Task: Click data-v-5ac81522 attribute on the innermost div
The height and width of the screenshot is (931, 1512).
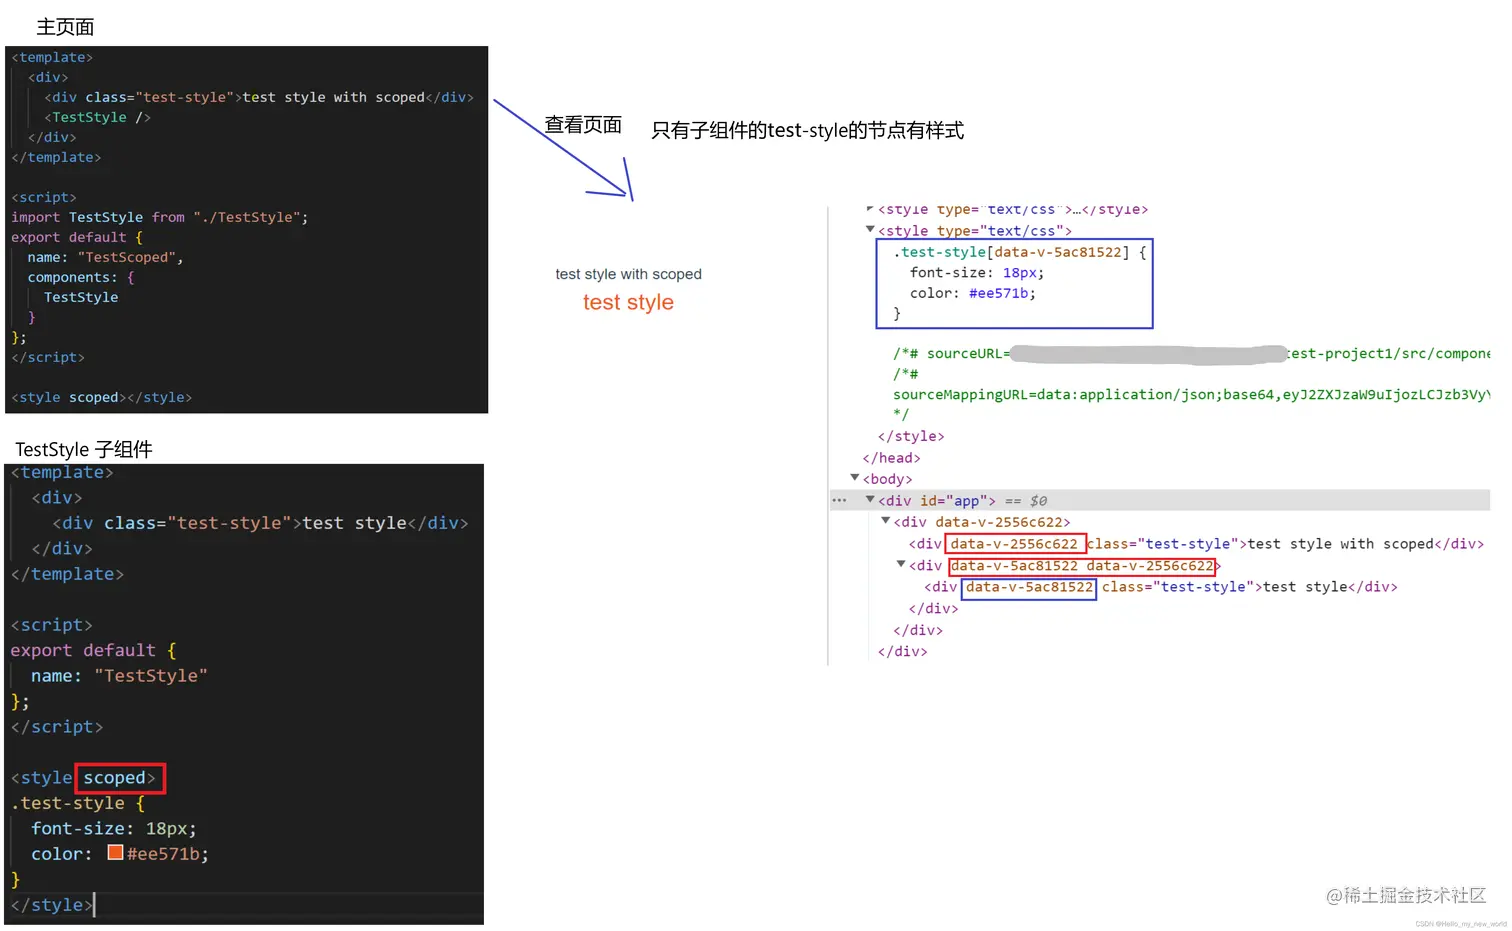Action: [x=1029, y=587]
